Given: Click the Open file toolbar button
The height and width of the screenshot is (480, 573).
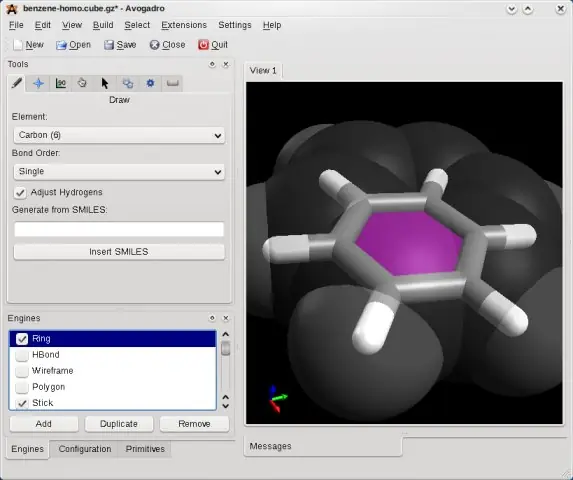Looking at the screenshot, I should click(x=73, y=45).
